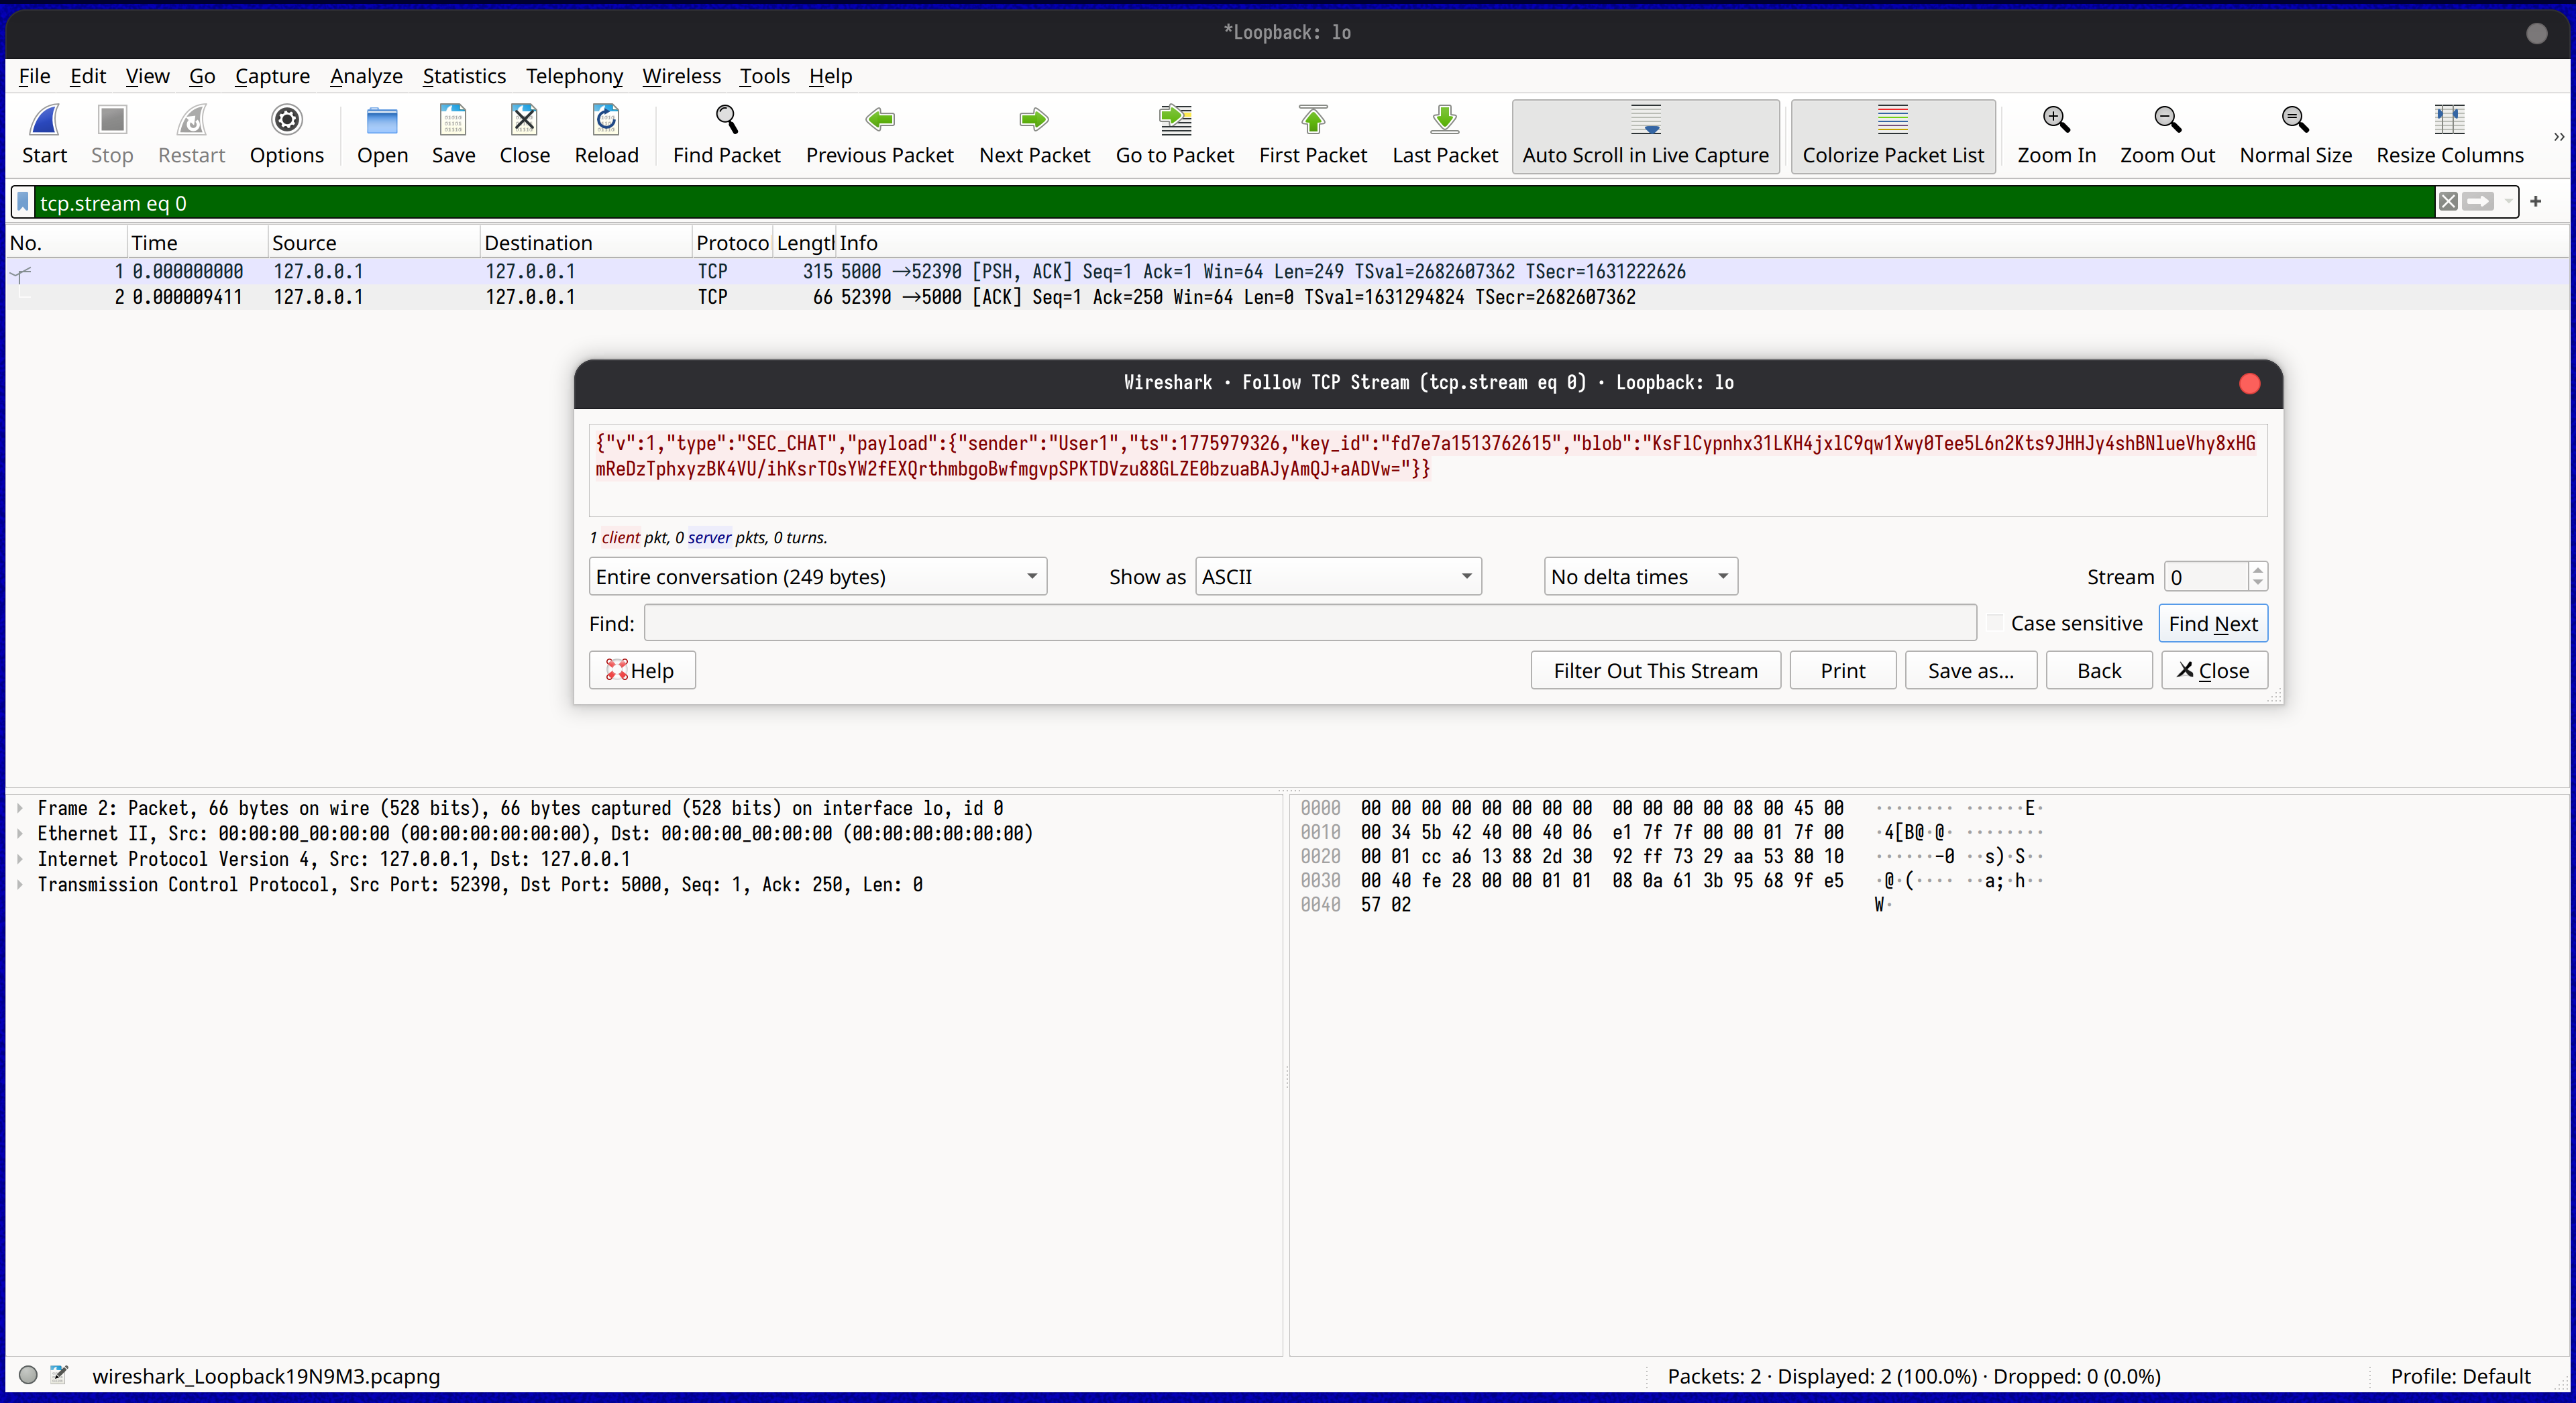Click Filter Out This Stream button
Screen dimensions: 2576x1403
coord(1655,670)
